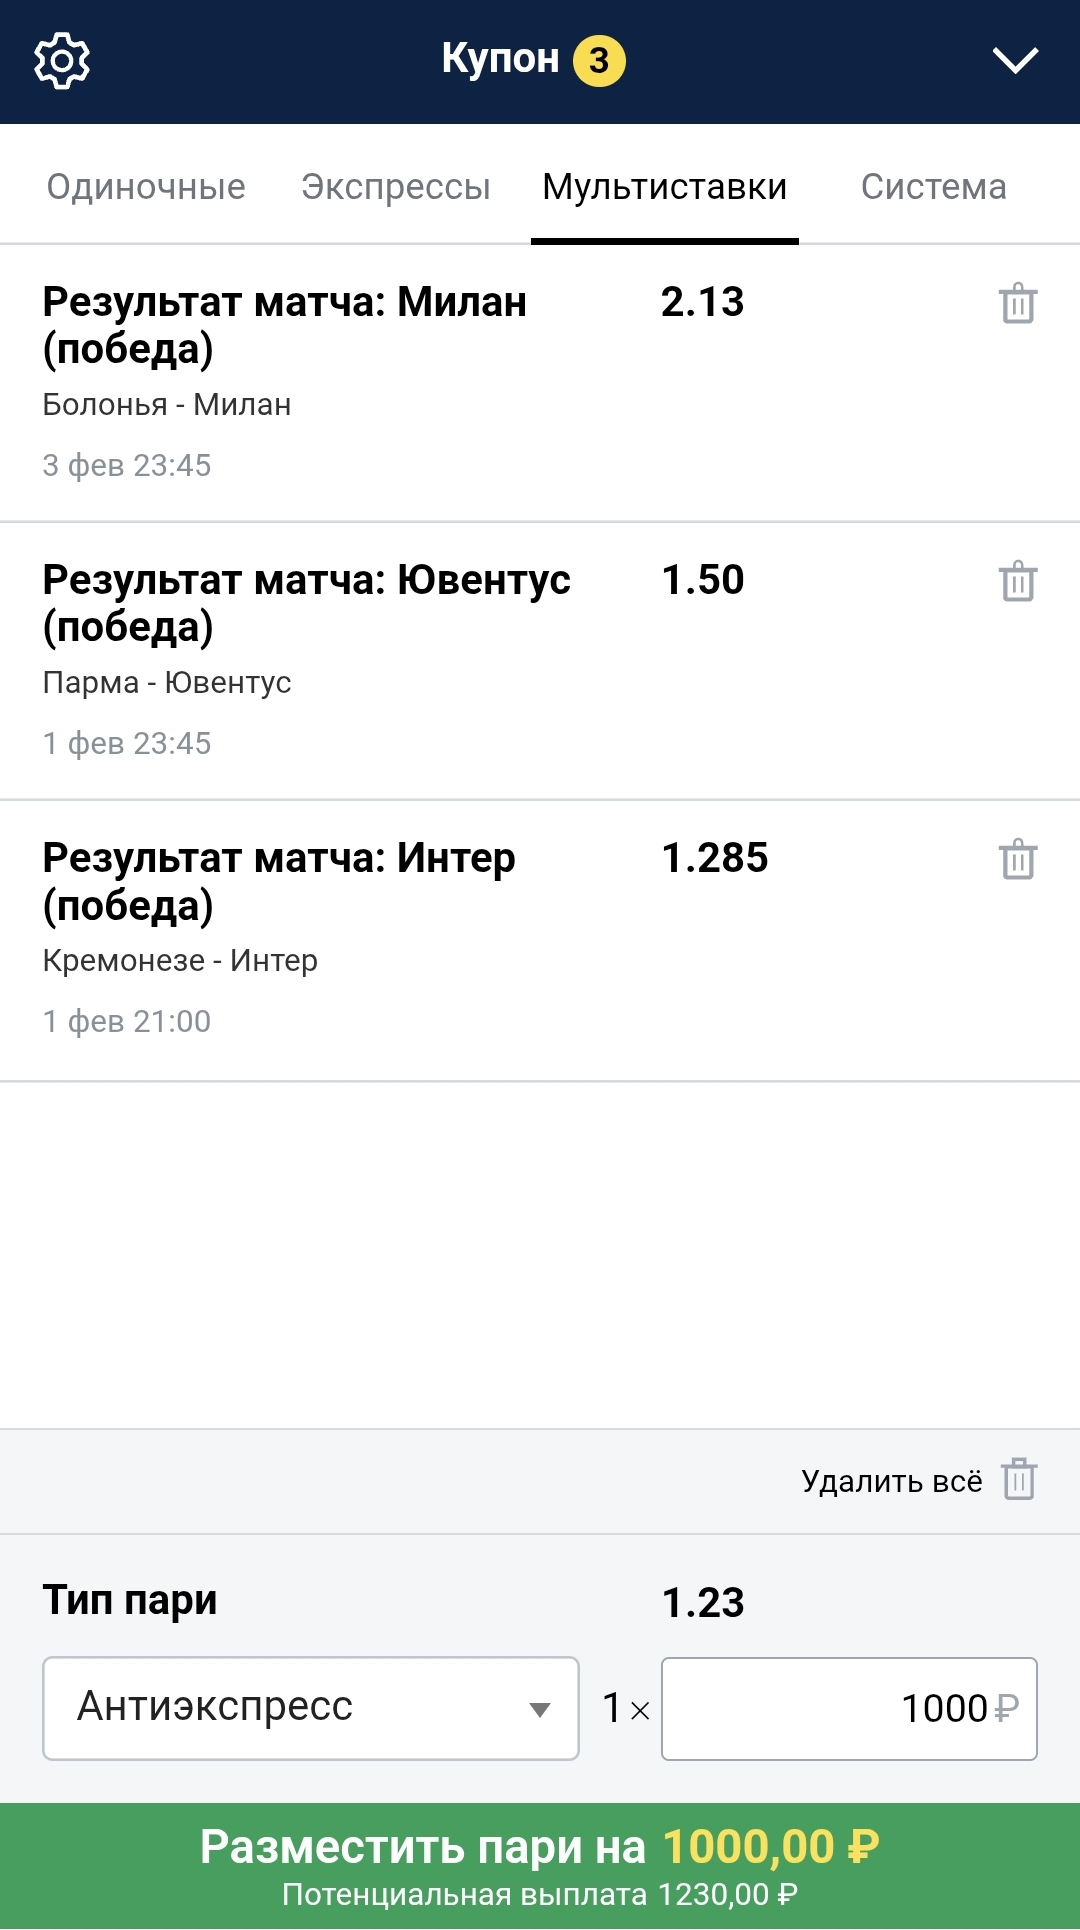Image resolution: width=1080 pixels, height=1930 pixels.
Task: Collapse the coupon with the chevron
Action: coord(1015,61)
